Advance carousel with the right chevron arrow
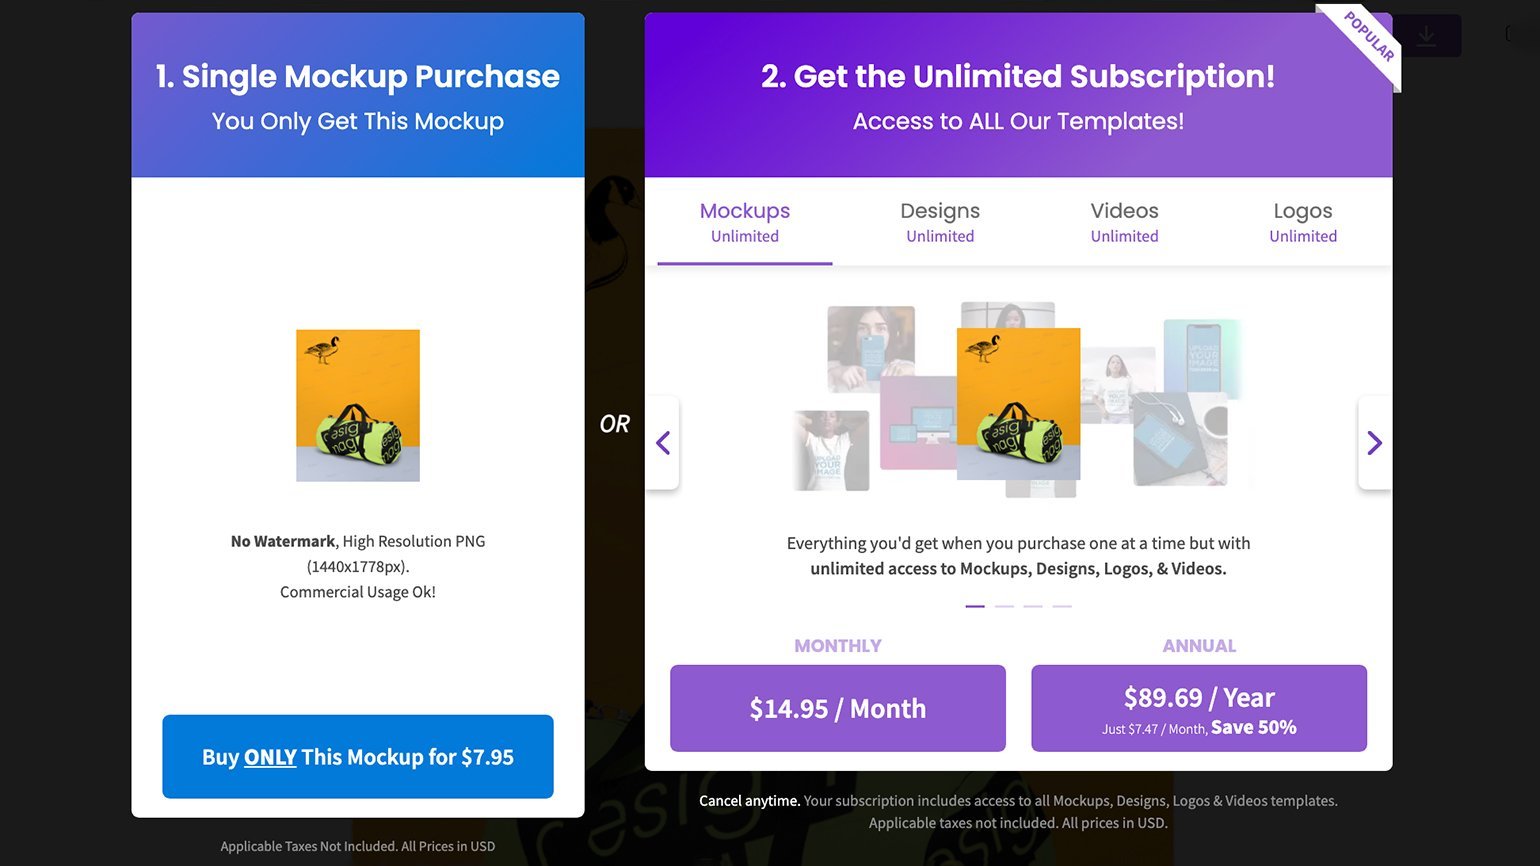Viewport: 1540px width, 866px height. [1374, 443]
